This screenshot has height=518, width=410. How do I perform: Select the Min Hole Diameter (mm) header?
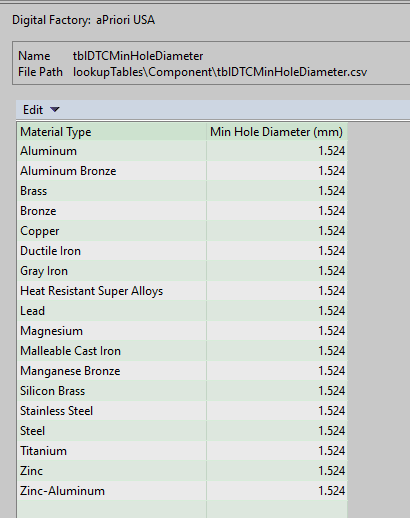(277, 132)
